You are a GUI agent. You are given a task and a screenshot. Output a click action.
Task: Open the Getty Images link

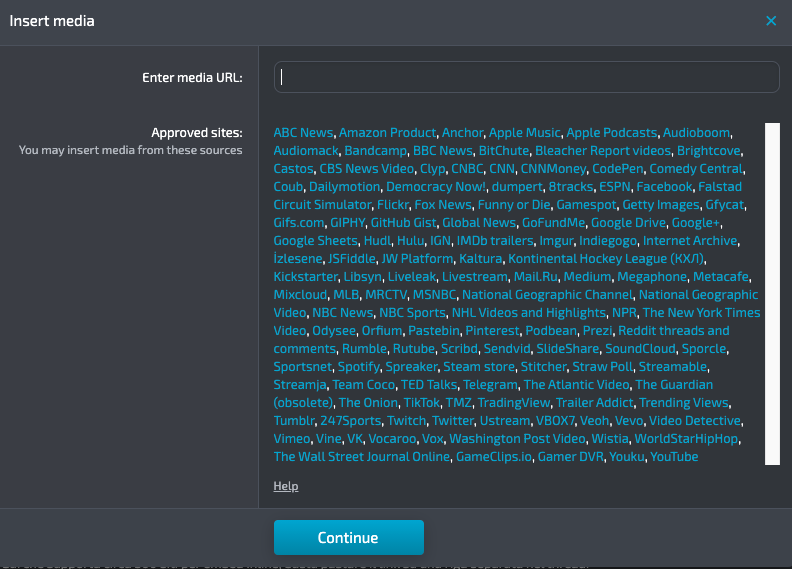click(x=661, y=205)
